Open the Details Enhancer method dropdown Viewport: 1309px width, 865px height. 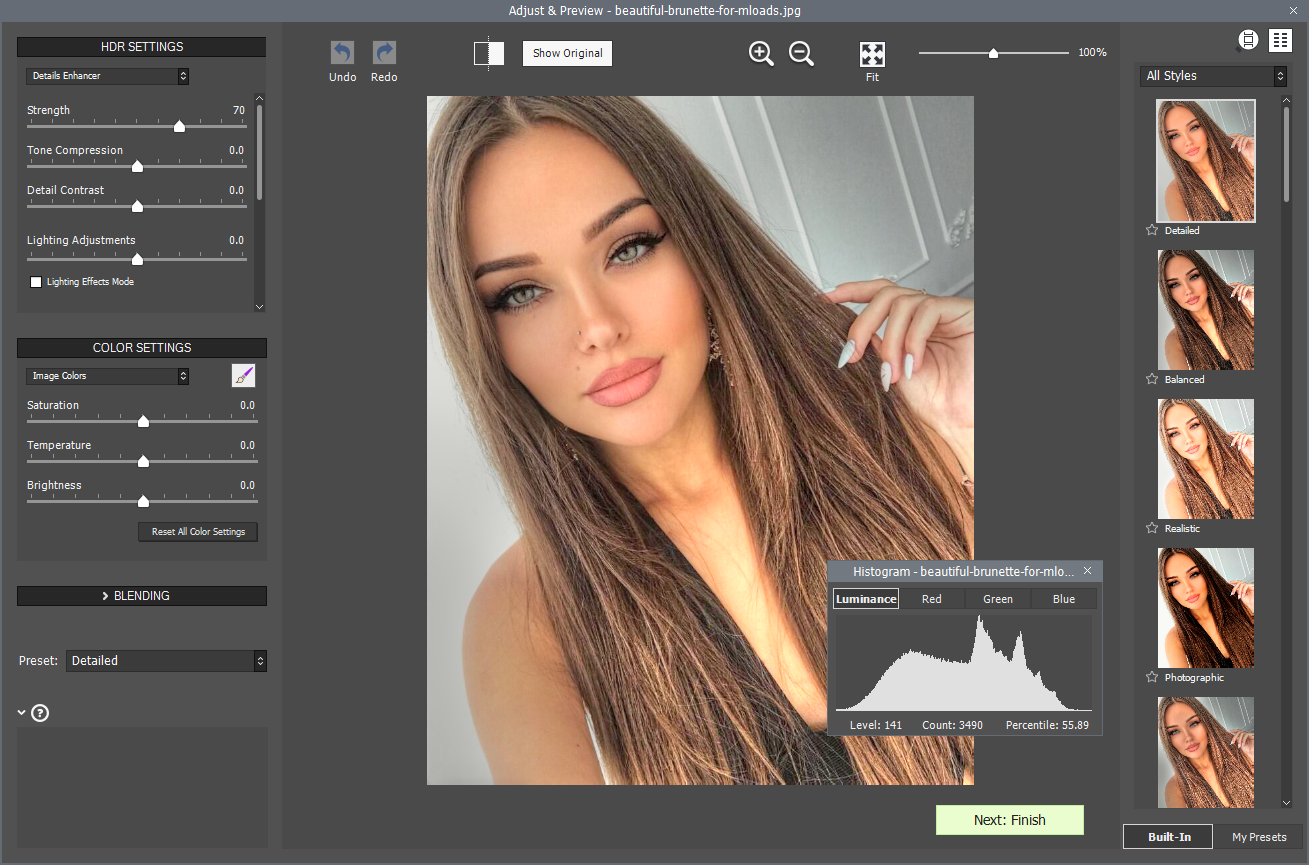click(107, 76)
